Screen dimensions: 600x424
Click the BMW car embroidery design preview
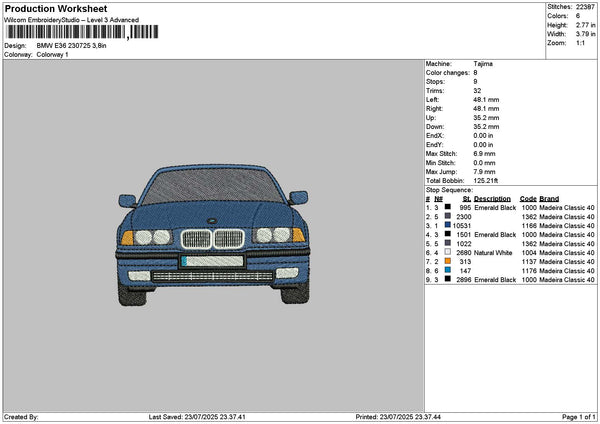pos(212,233)
